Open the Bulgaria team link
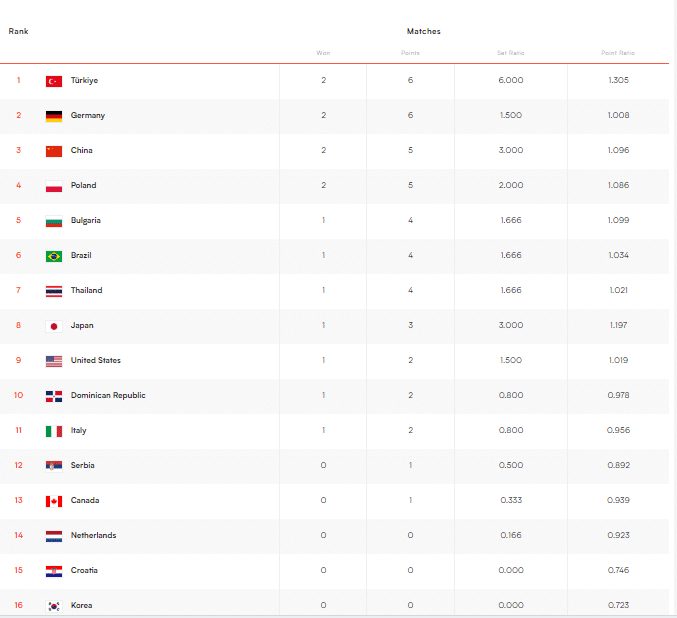The image size is (677, 618). pos(85,221)
